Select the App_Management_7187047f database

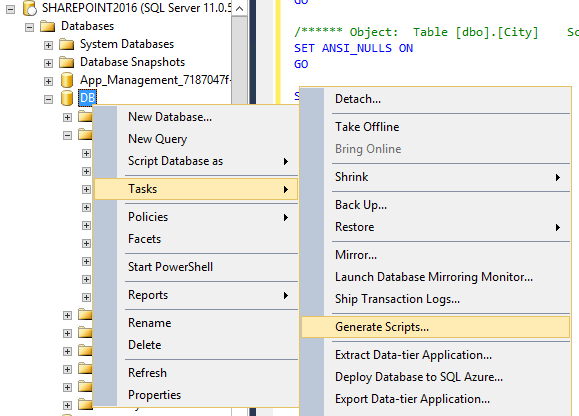coord(155,80)
